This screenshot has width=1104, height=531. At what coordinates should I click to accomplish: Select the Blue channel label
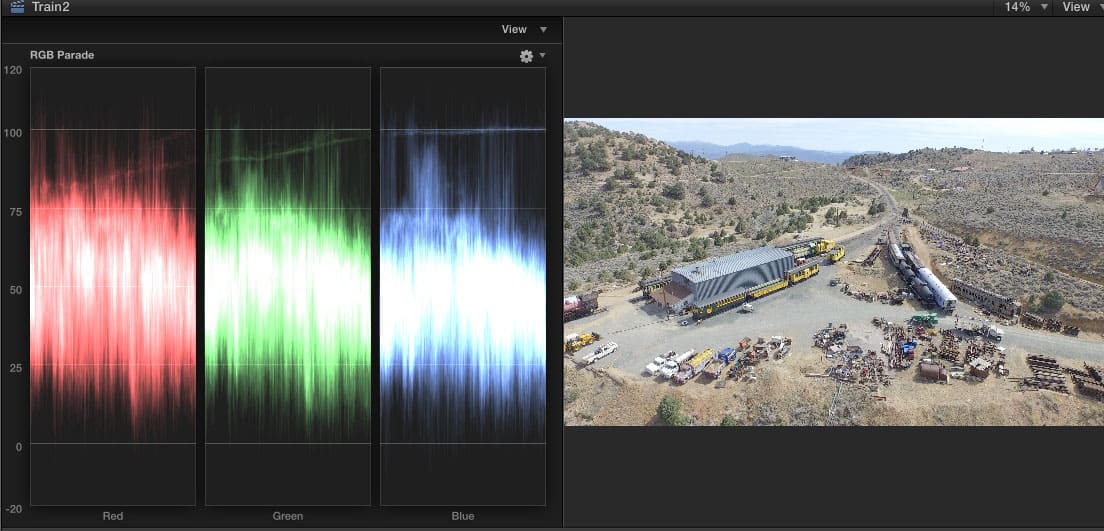click(x=463, y=516)
